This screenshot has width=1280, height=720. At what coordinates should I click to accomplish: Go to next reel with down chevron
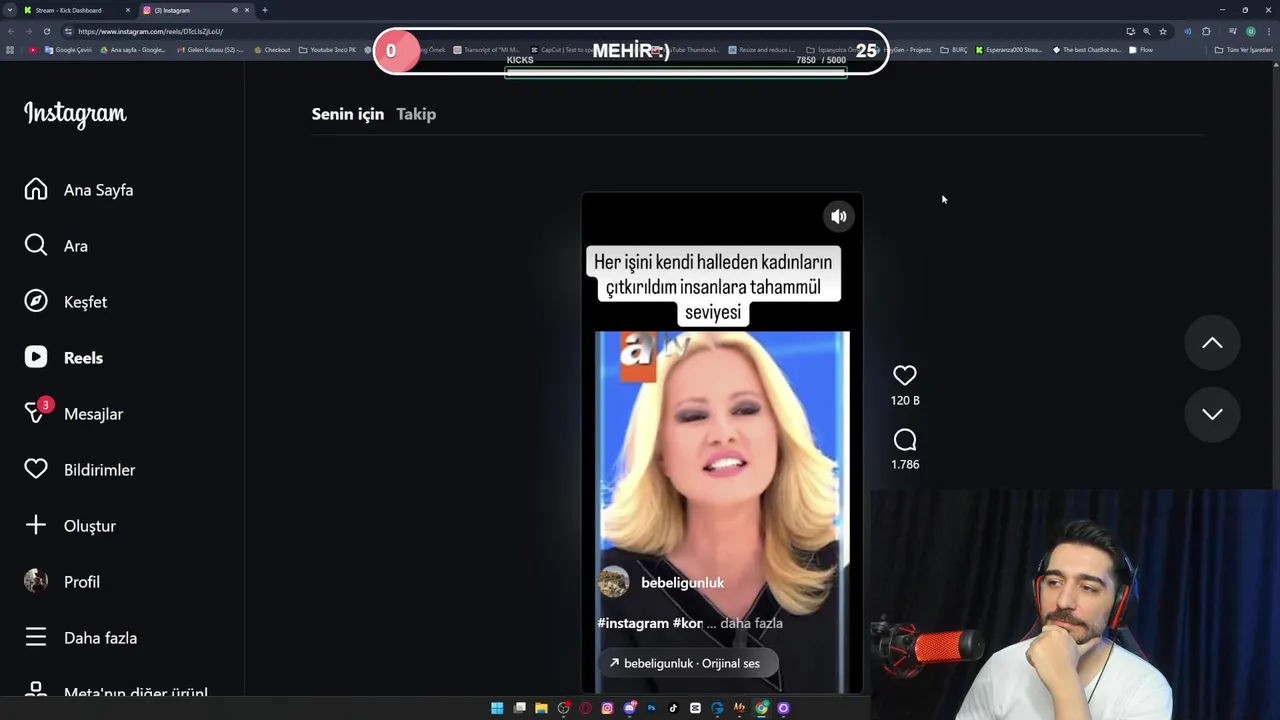[x=1212, y=414]
